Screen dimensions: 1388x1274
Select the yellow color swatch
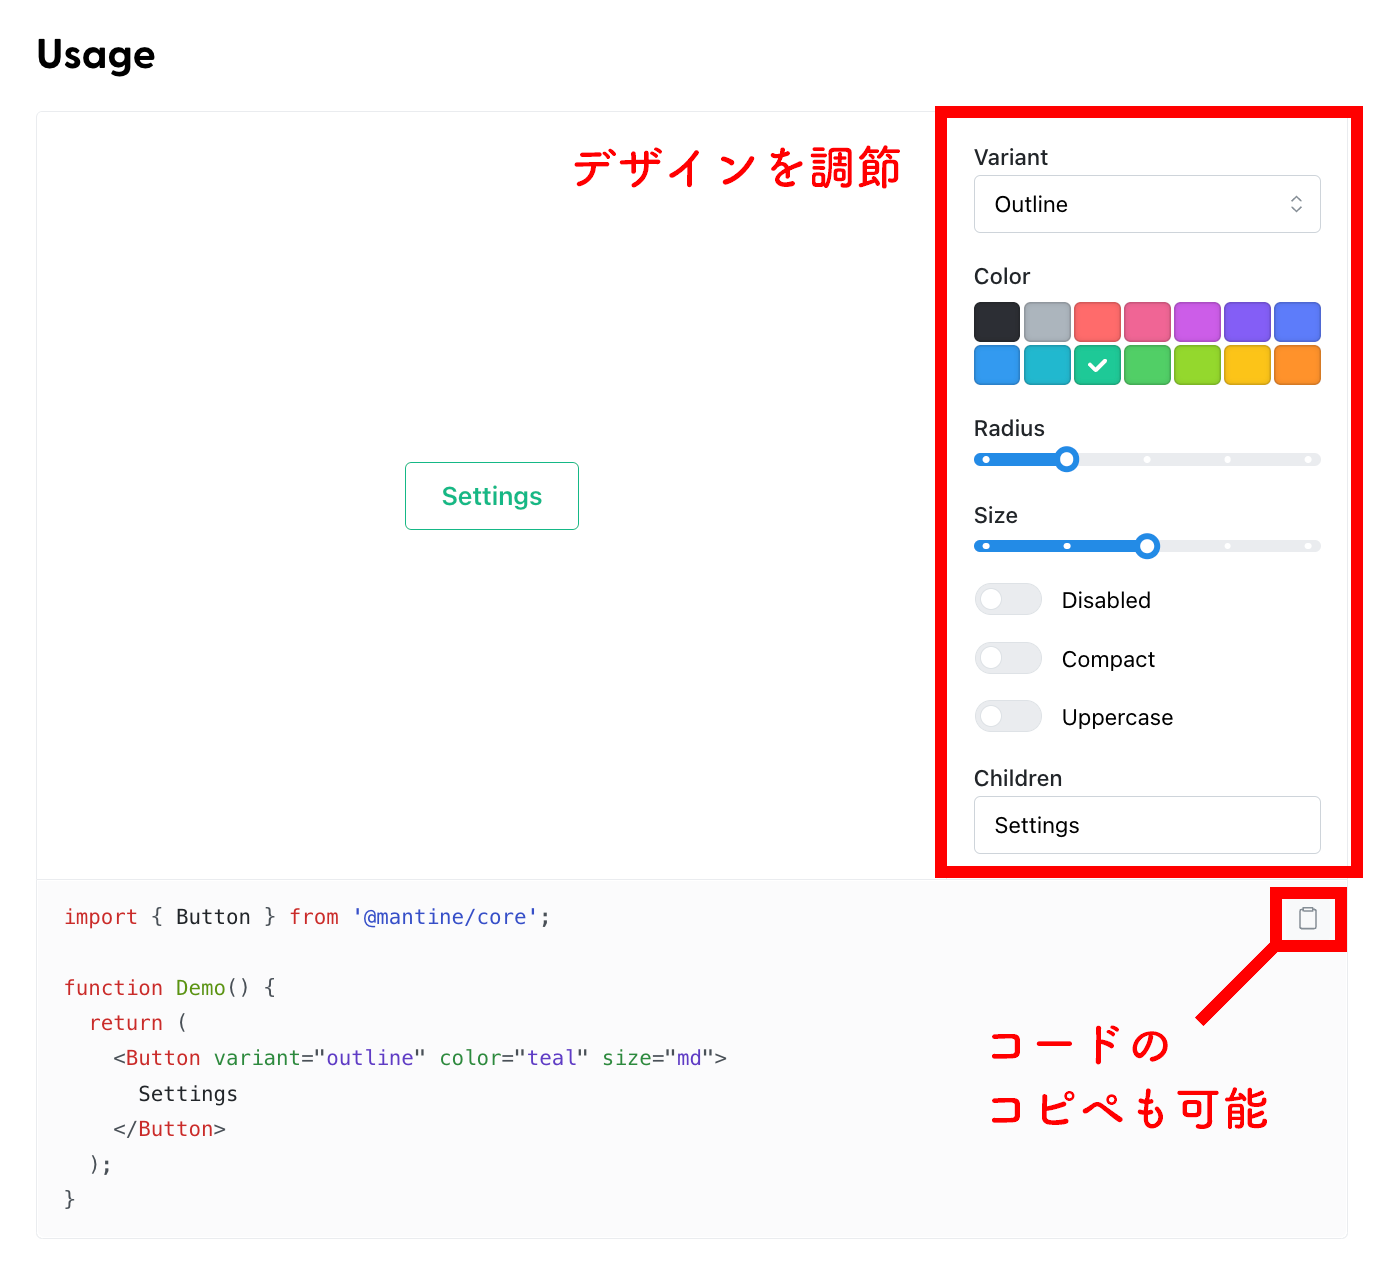point(1247,365)
